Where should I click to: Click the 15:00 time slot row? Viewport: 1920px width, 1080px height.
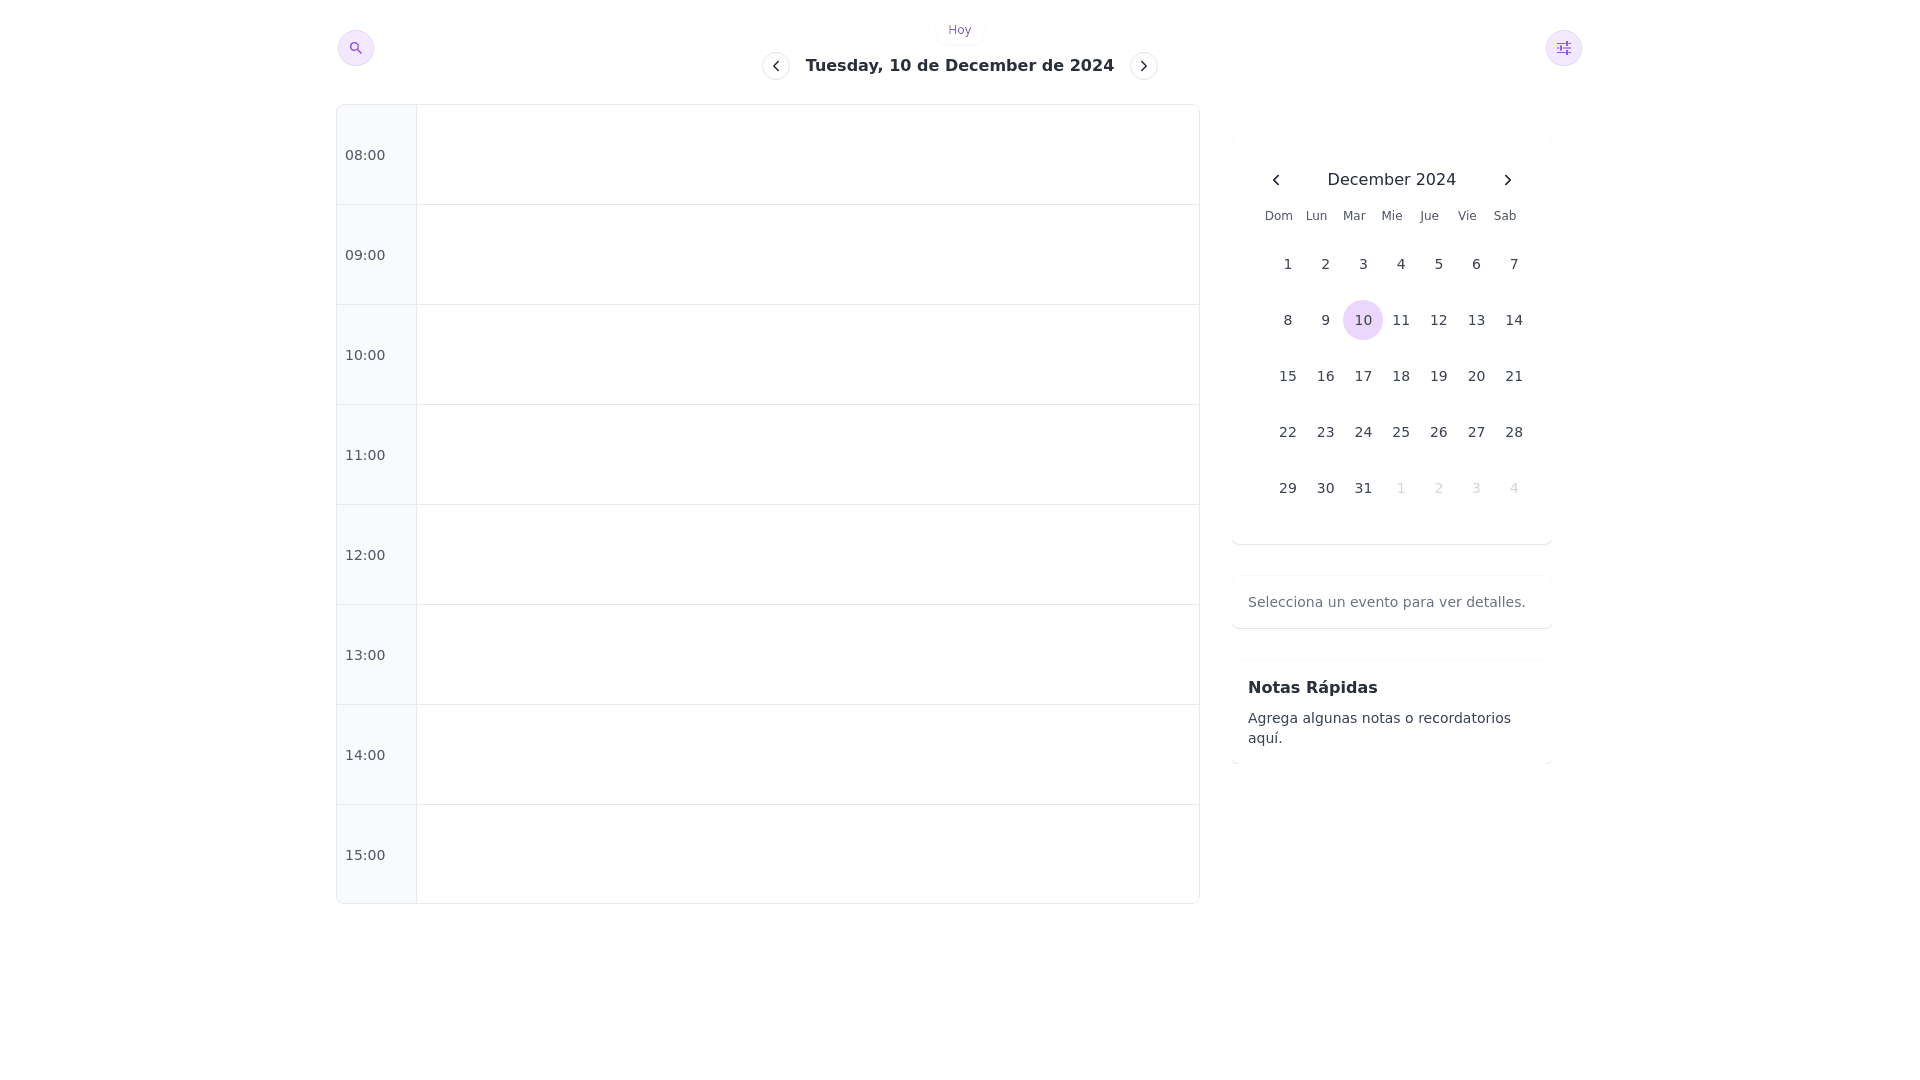point(807,855)
